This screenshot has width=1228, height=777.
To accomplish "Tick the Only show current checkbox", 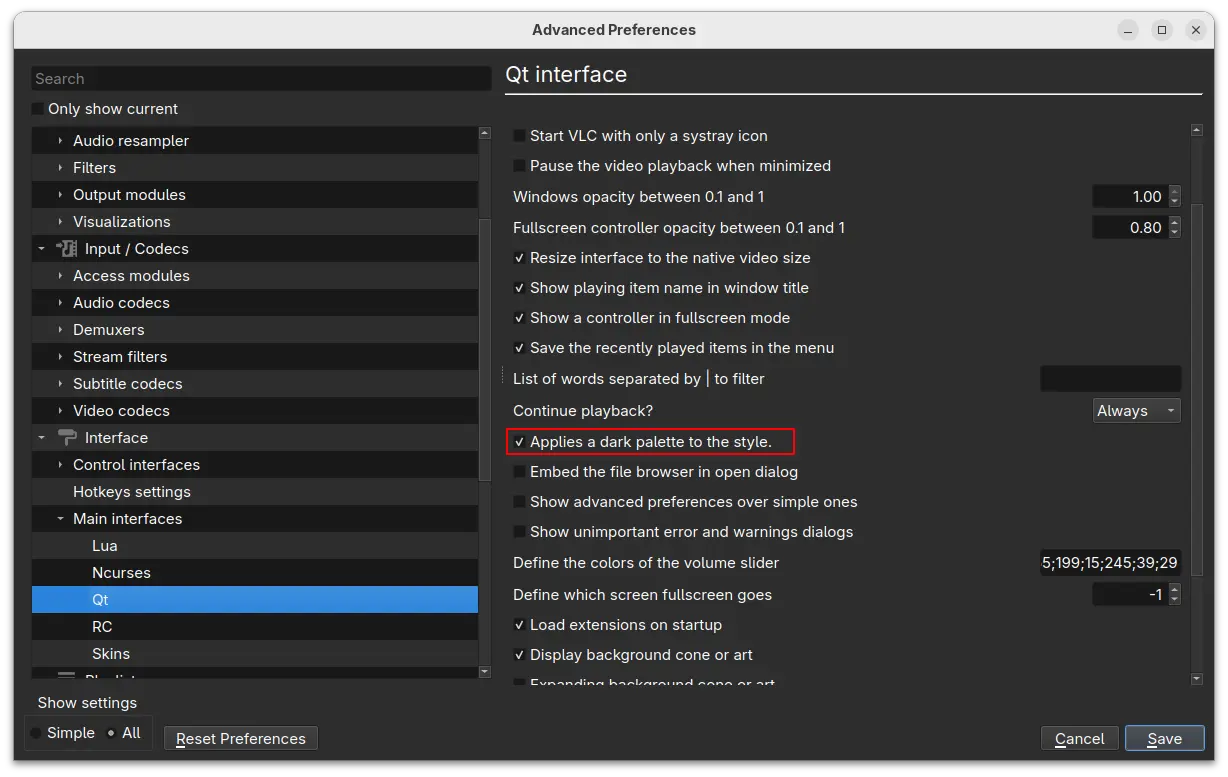I will pos(38,109).
